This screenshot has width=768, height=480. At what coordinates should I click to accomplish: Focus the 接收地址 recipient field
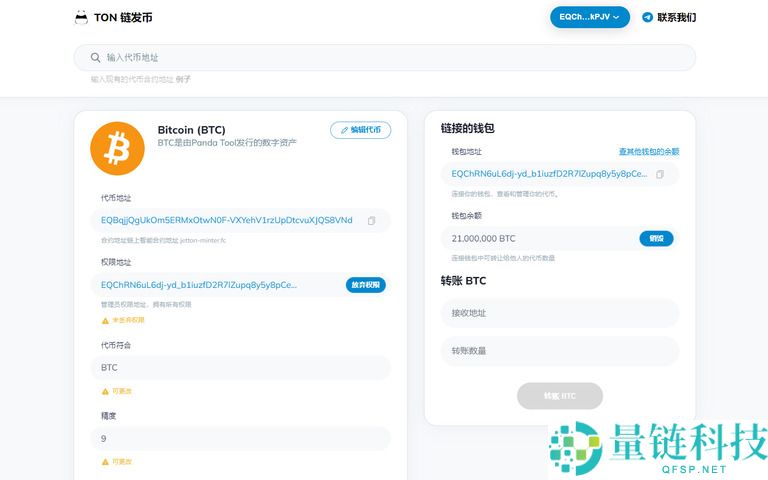(560, 313)
